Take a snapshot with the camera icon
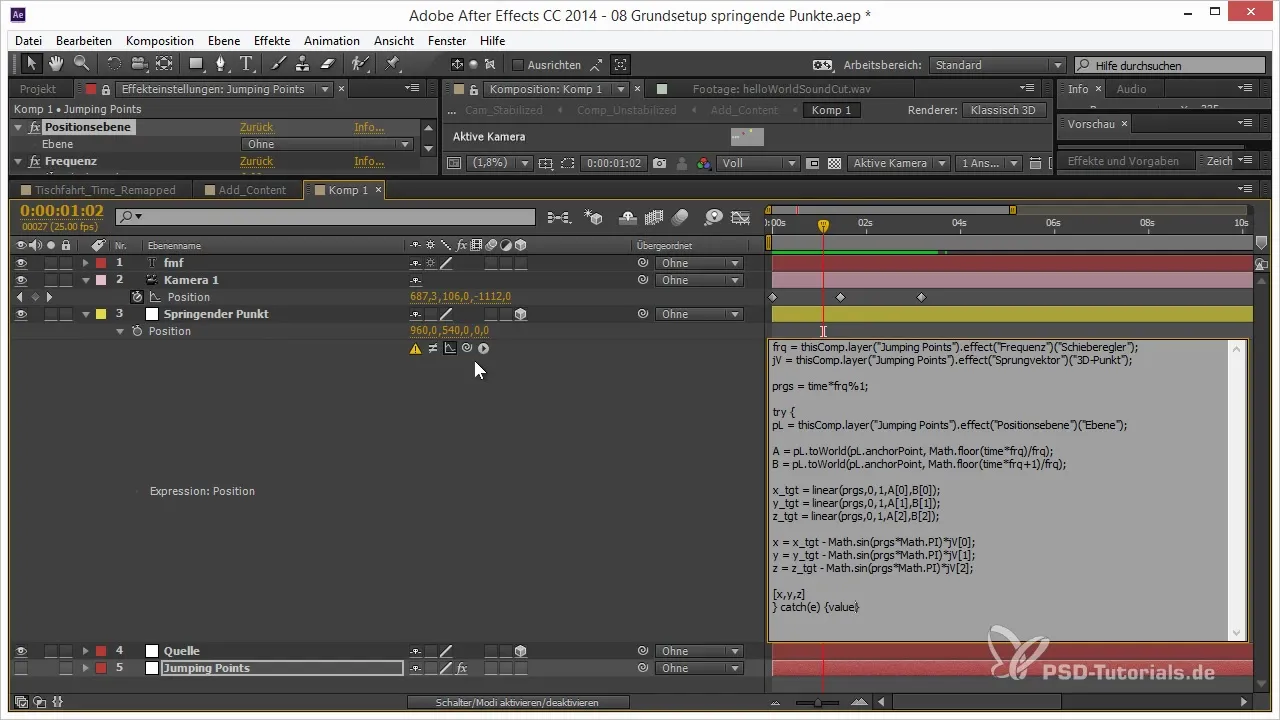 [x=659, y=163]
